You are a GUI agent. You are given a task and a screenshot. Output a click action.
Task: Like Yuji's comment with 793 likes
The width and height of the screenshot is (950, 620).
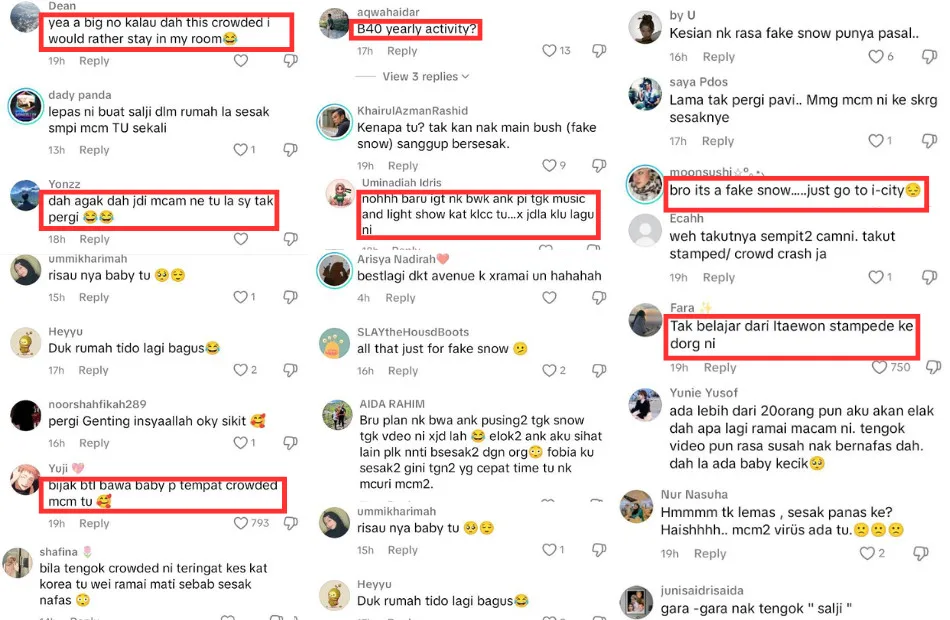241,523
